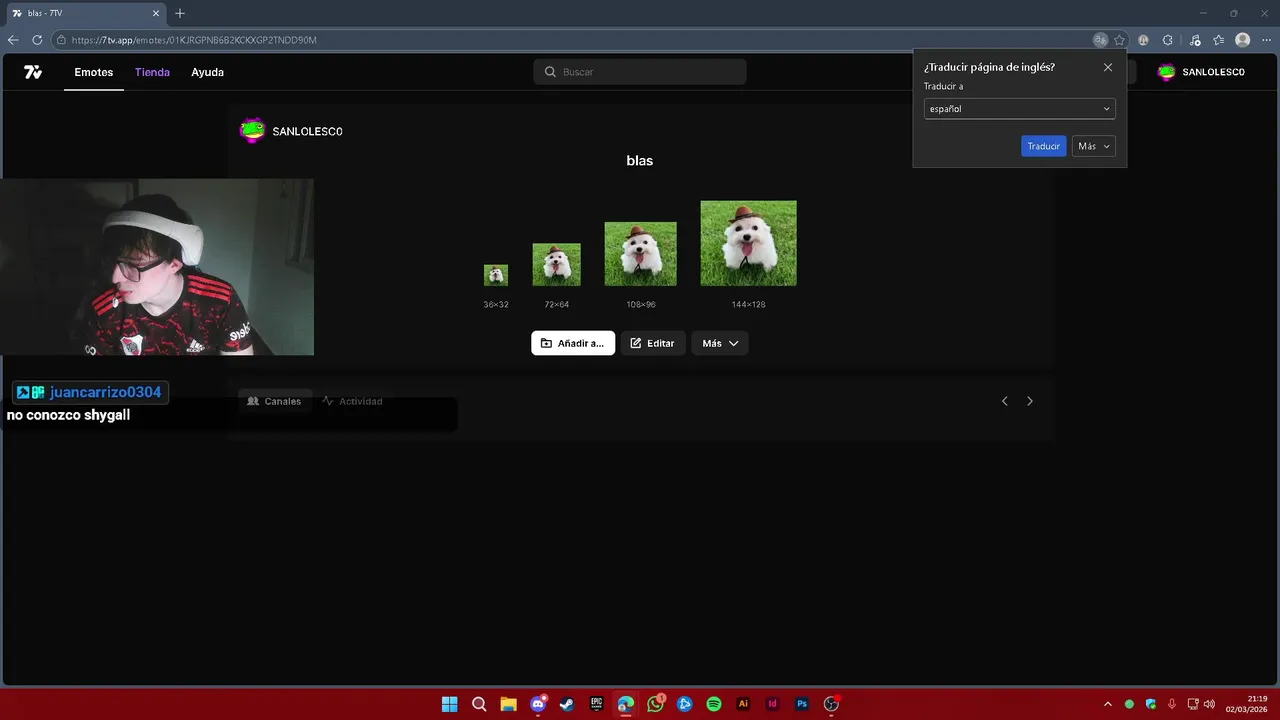Click the microphone tray icon
Screen dimensions: 1280x720
point(1171,704)
